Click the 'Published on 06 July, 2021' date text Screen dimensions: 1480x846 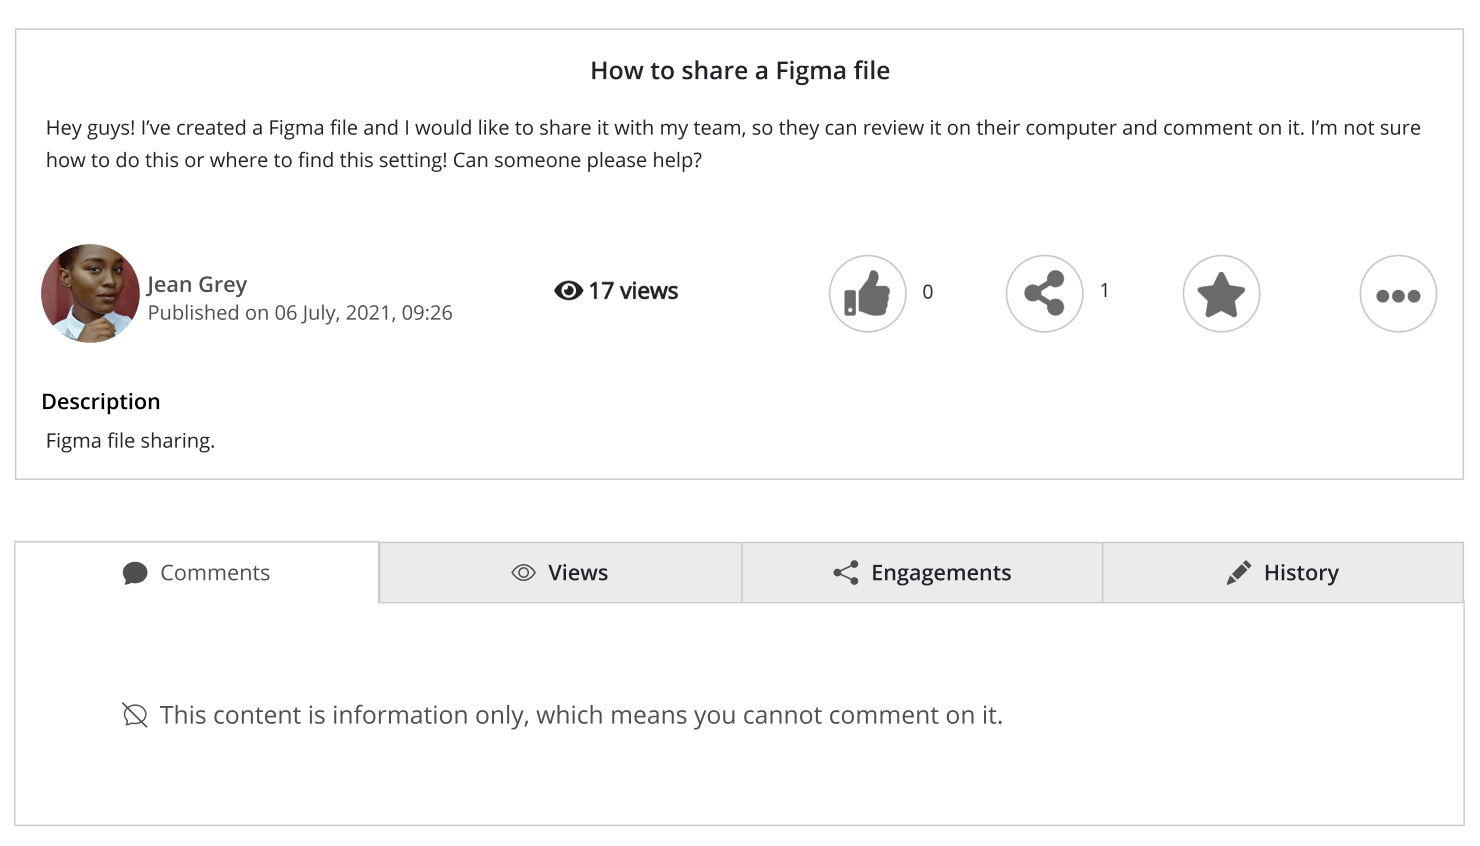coord(300,313)
